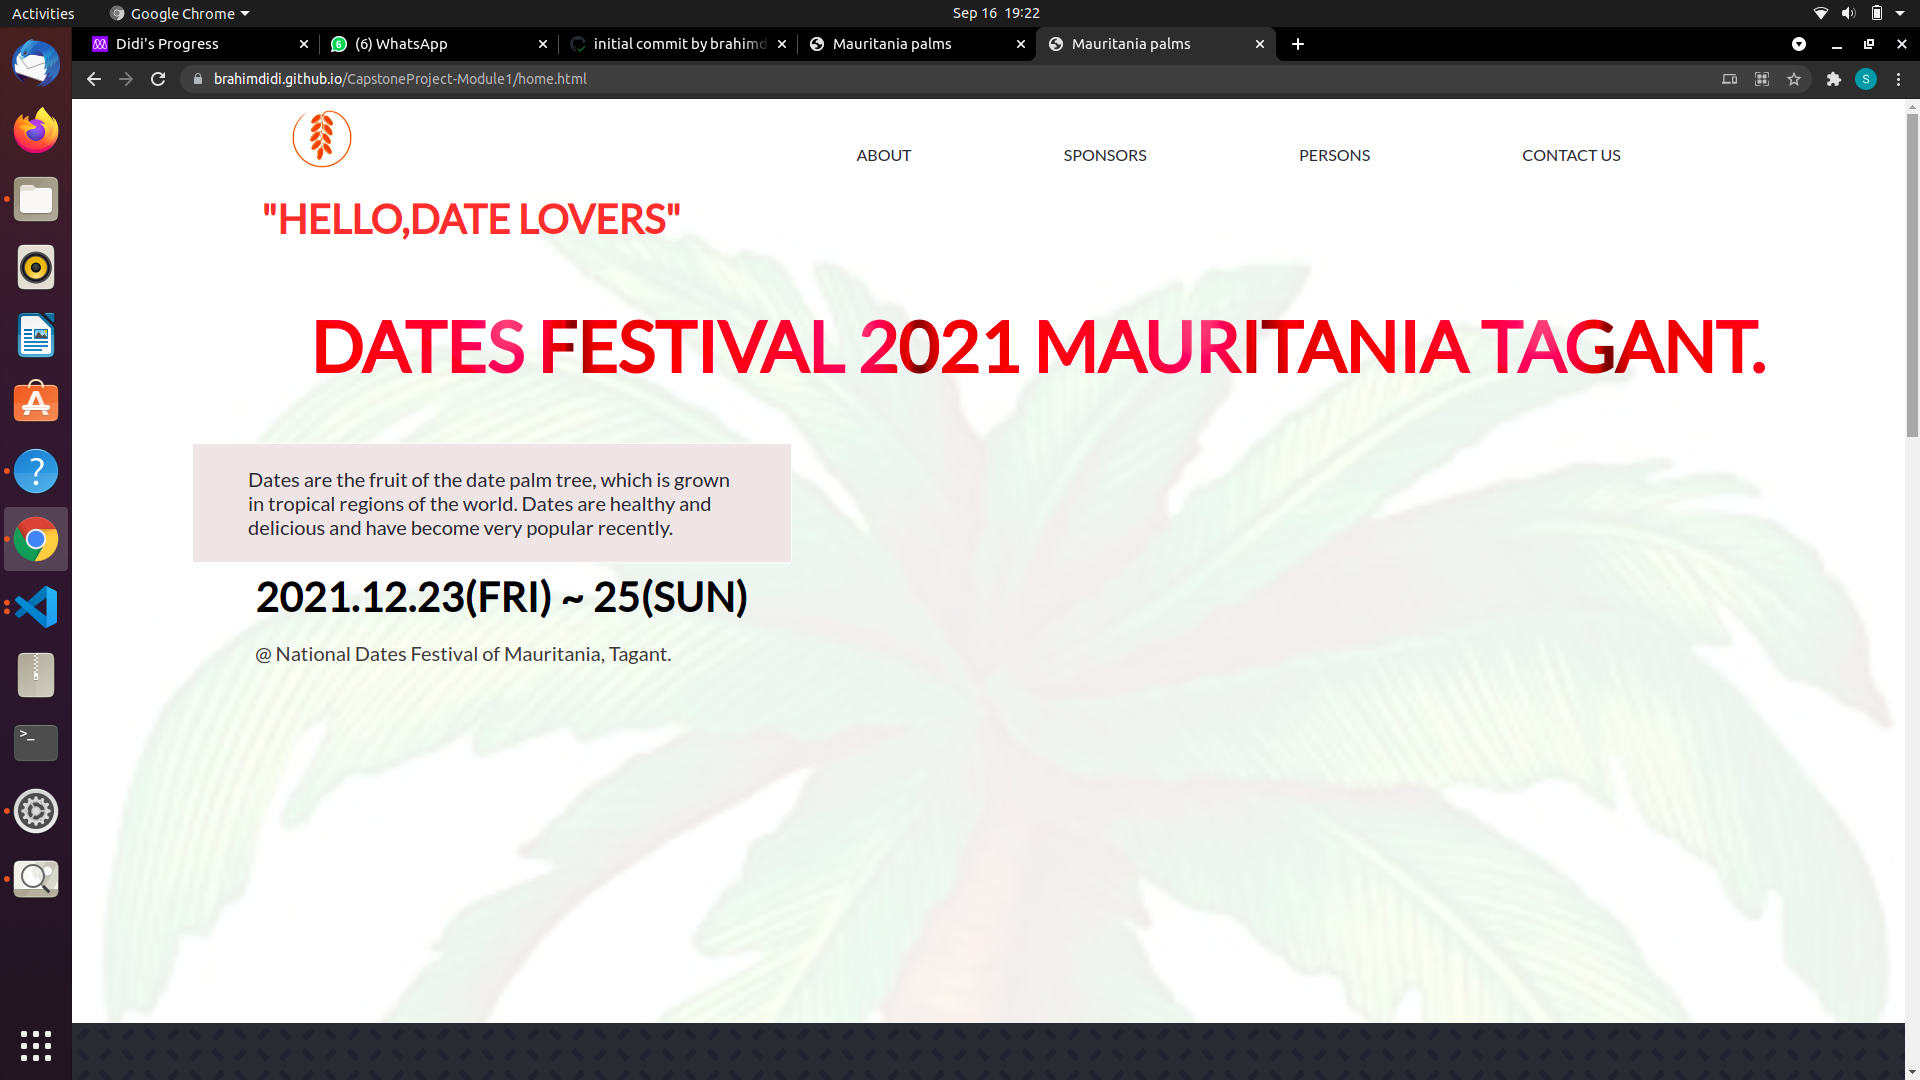Open the CONTACT US link
The image size is (1920, 1080).
(x=1571, y=155)
